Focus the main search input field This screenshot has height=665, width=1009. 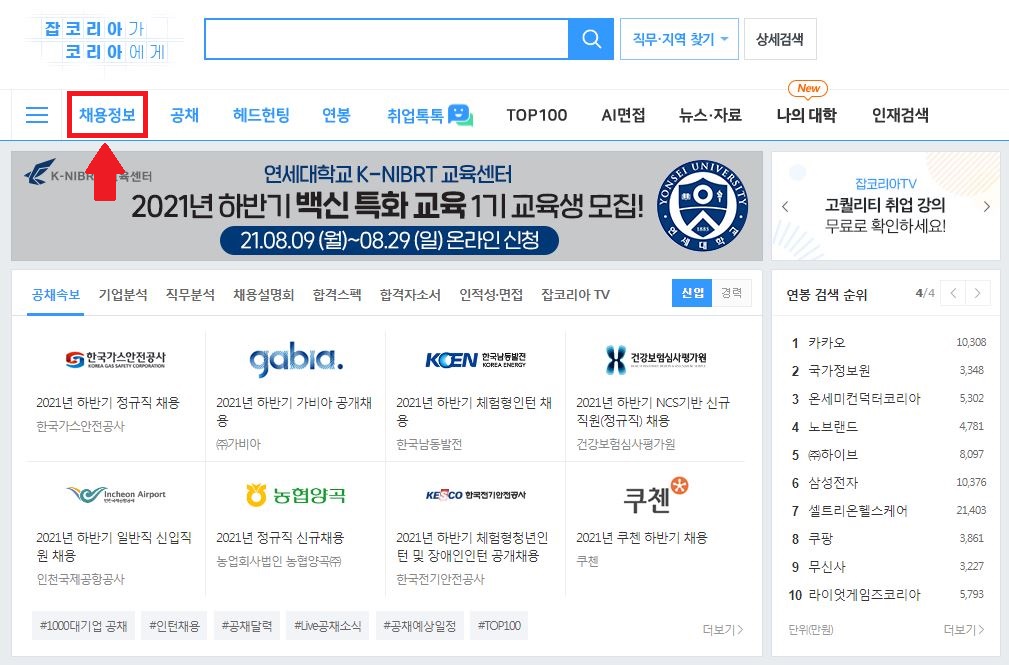(x=386, y=39)
